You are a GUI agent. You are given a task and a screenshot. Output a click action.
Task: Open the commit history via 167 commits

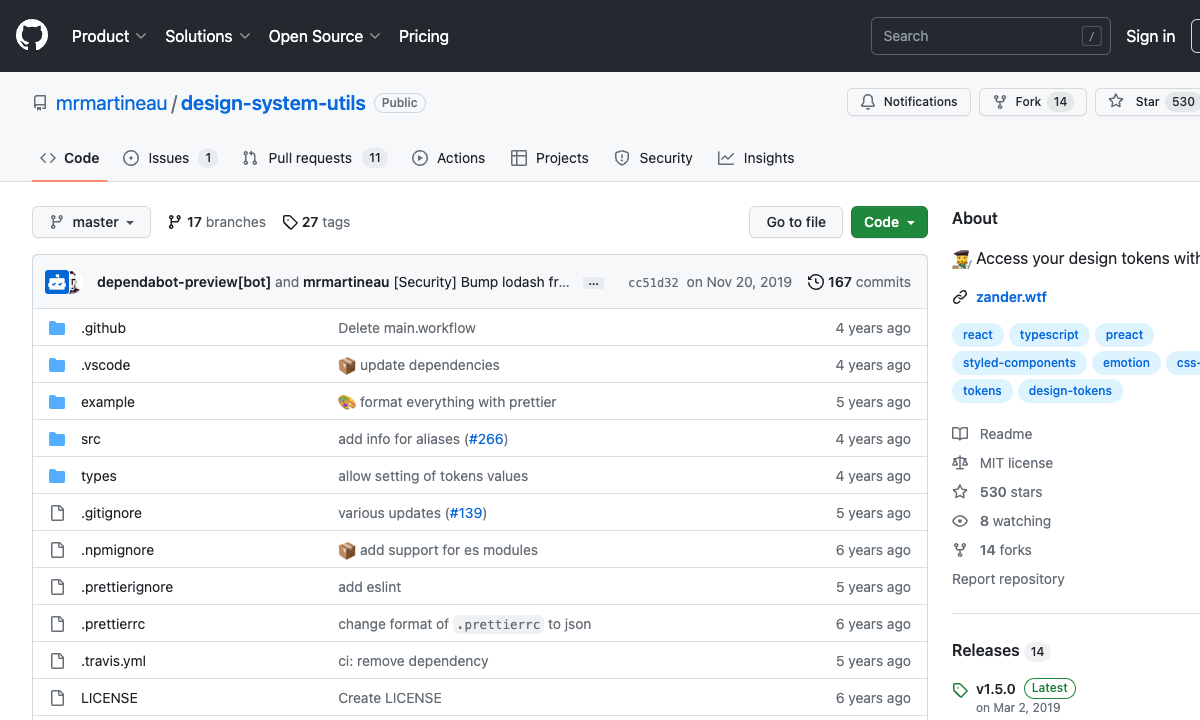pos(859,282)
